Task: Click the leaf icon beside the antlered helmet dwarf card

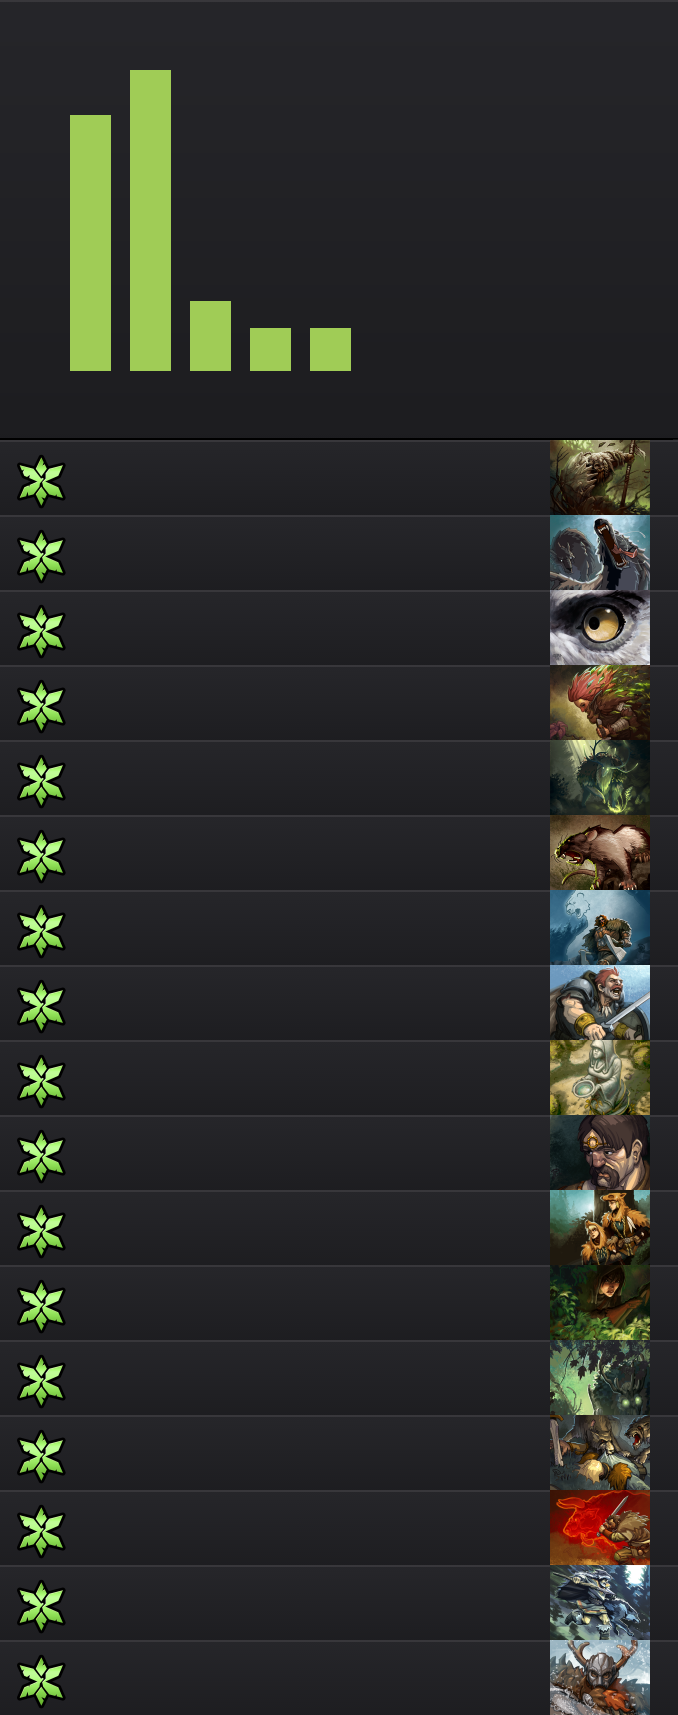Action: (x=41, y=1681)
